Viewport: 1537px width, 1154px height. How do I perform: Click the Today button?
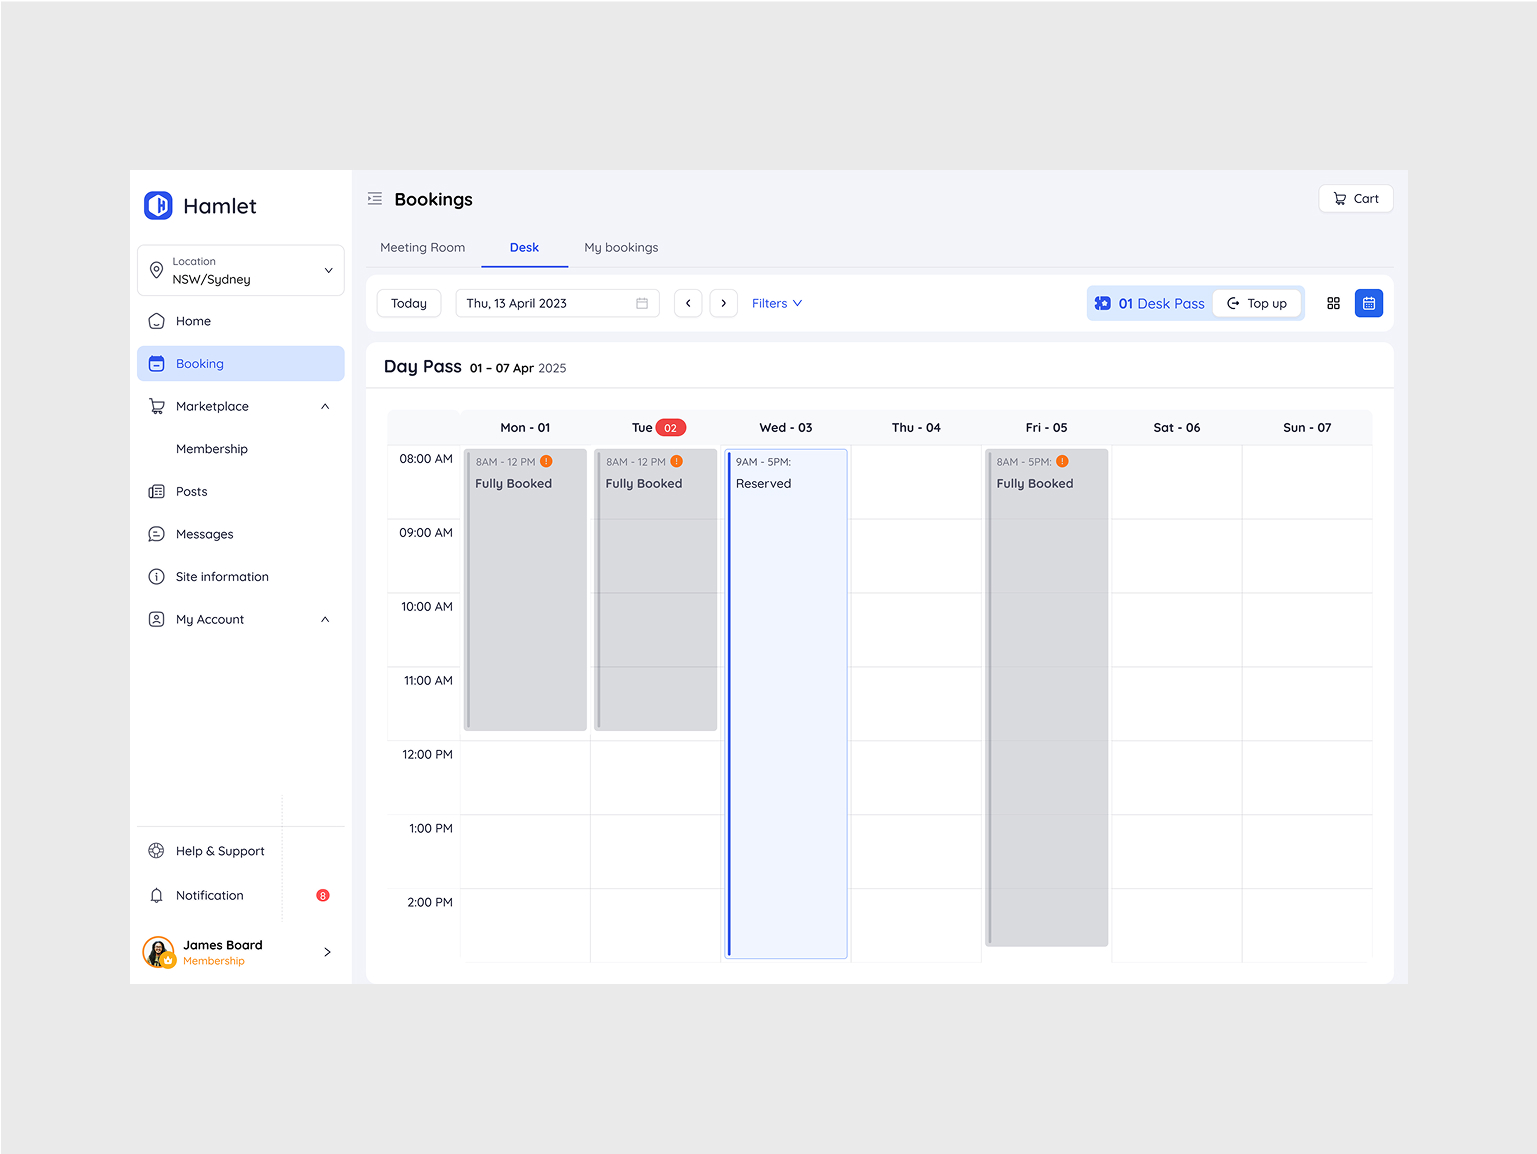click(x=408, y=303)
